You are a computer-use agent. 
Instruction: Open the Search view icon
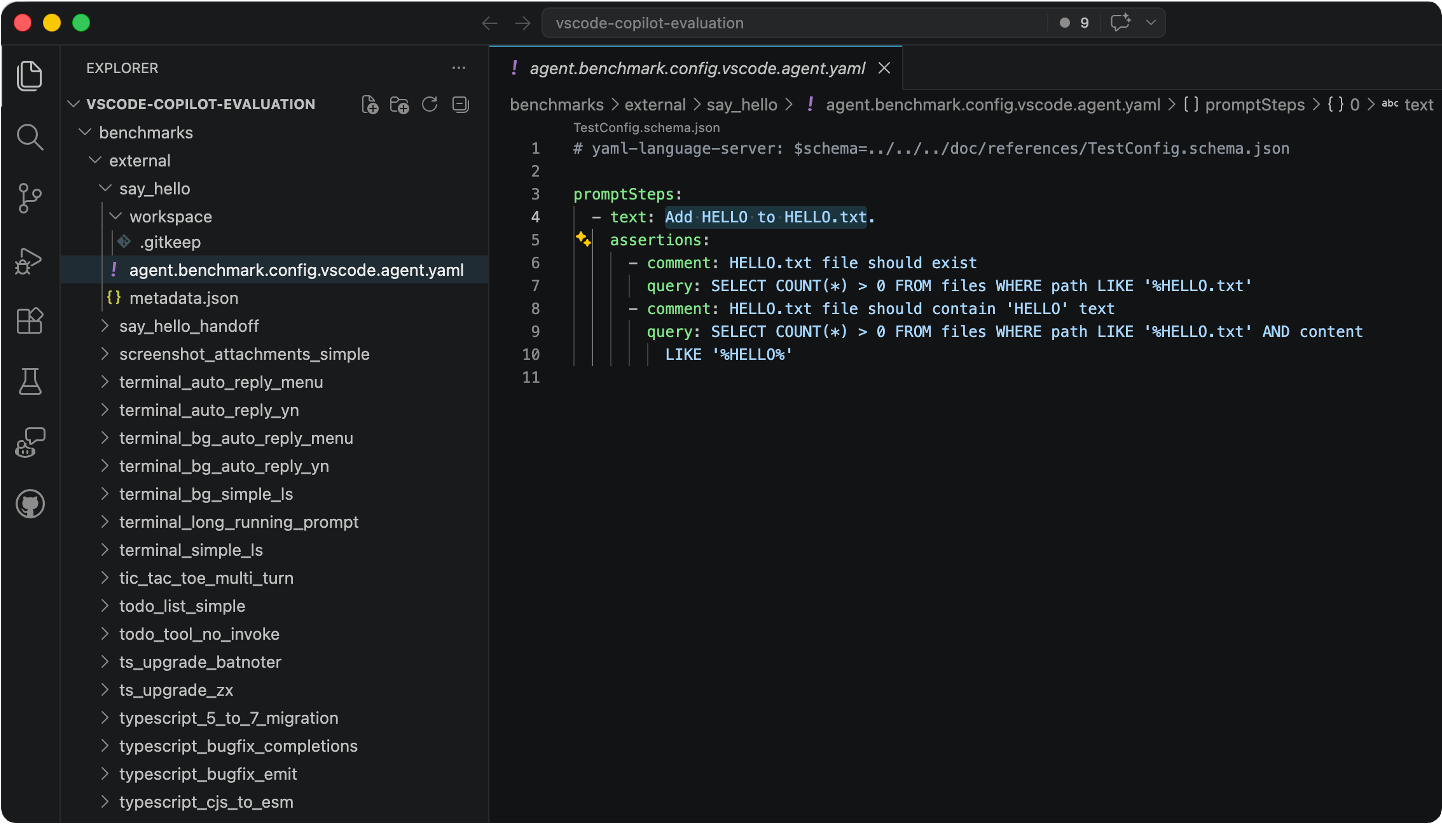pos(30,137)
